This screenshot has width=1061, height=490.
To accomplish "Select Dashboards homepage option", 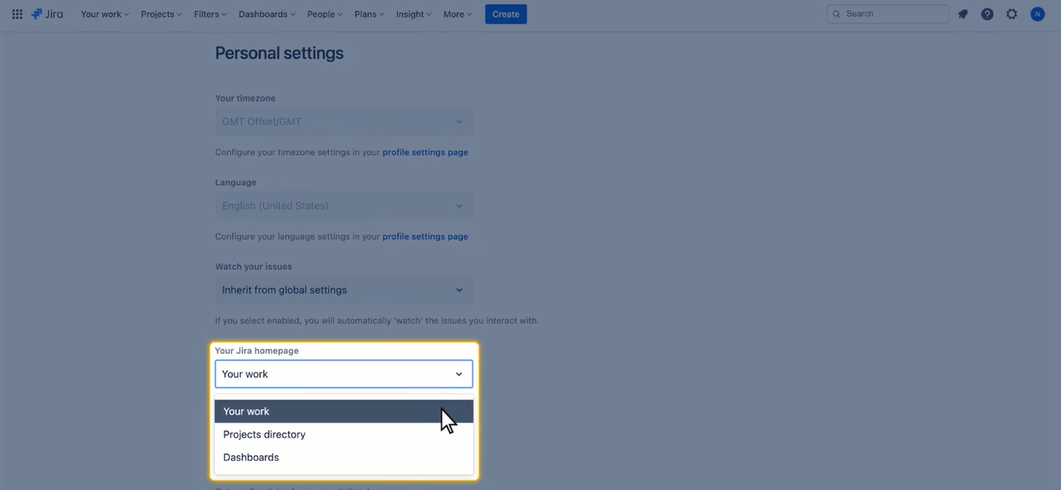I will point(344,458).
